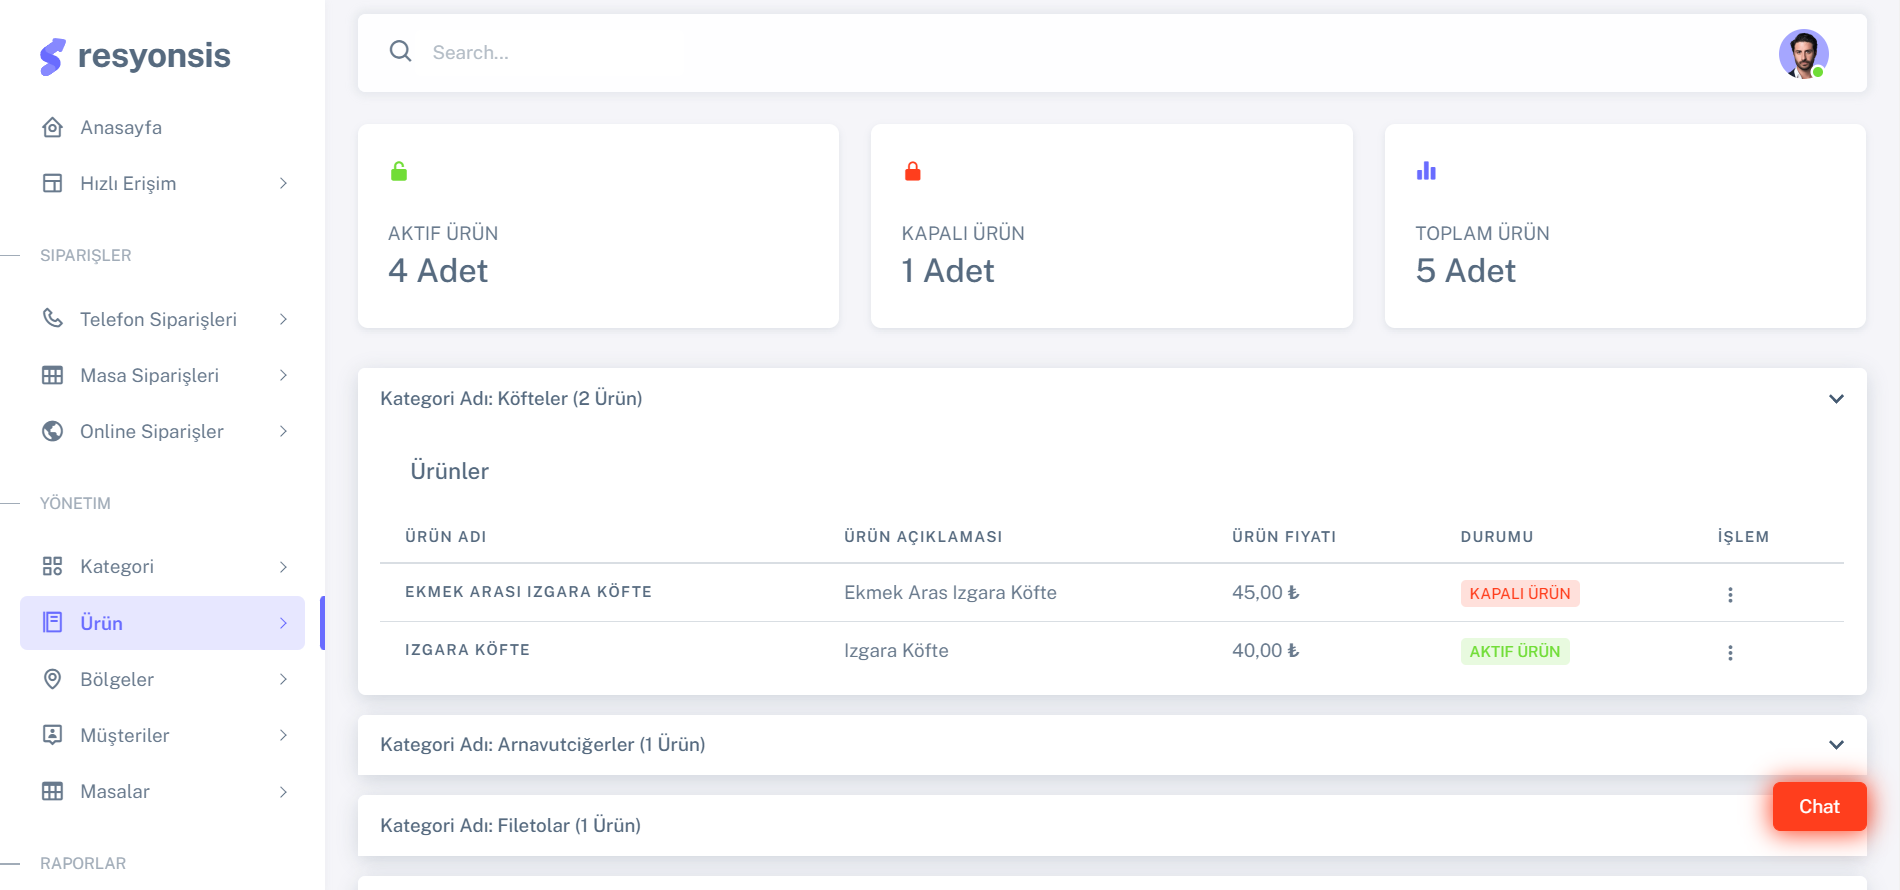The image size is (1900, 890).
Task: Click the Online Siparişler globe icon
Action: [53, 432]
